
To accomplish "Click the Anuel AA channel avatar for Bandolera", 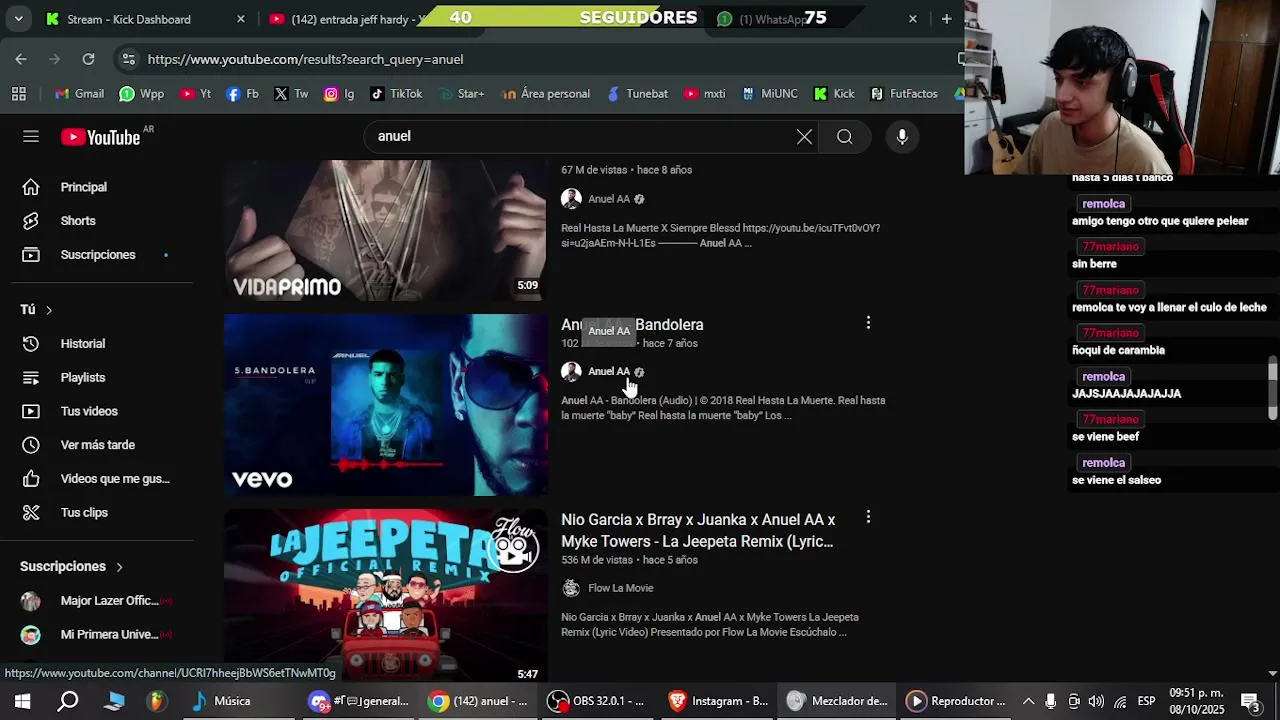I will coord(571,371).
